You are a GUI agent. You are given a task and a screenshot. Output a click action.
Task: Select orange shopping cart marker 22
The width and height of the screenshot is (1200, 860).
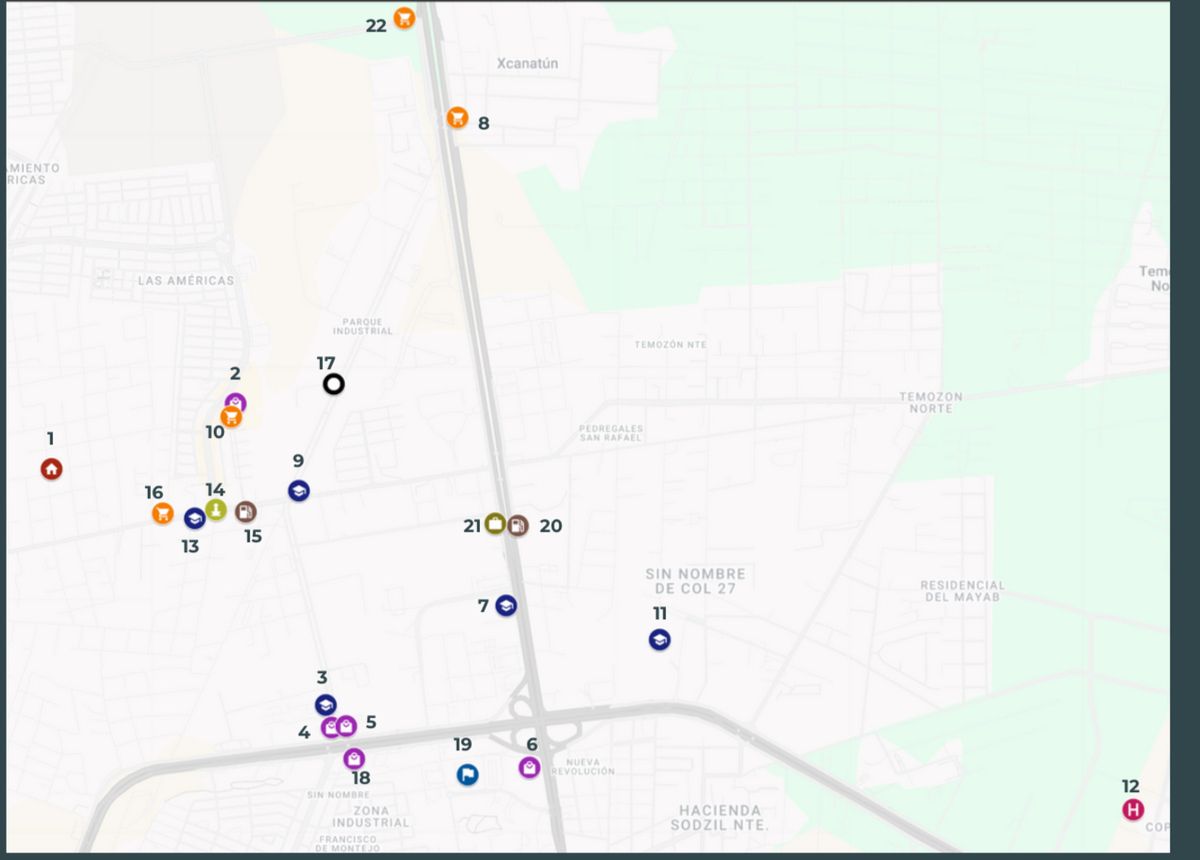click(404, 18)
